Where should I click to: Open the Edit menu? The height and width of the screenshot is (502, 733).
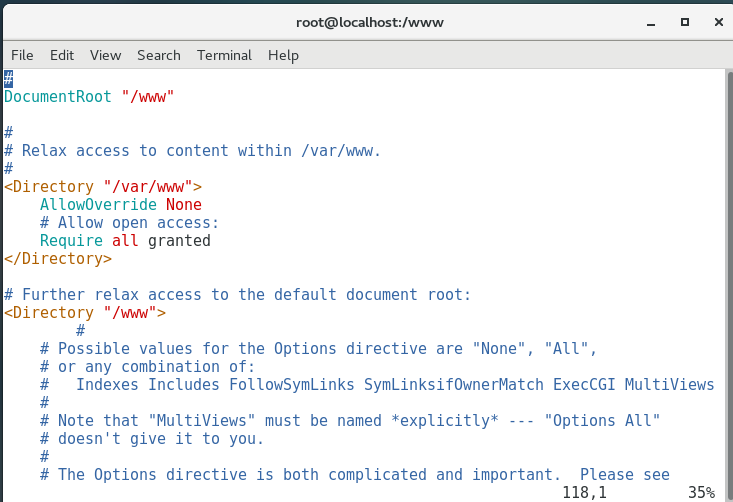coord(62,55)
